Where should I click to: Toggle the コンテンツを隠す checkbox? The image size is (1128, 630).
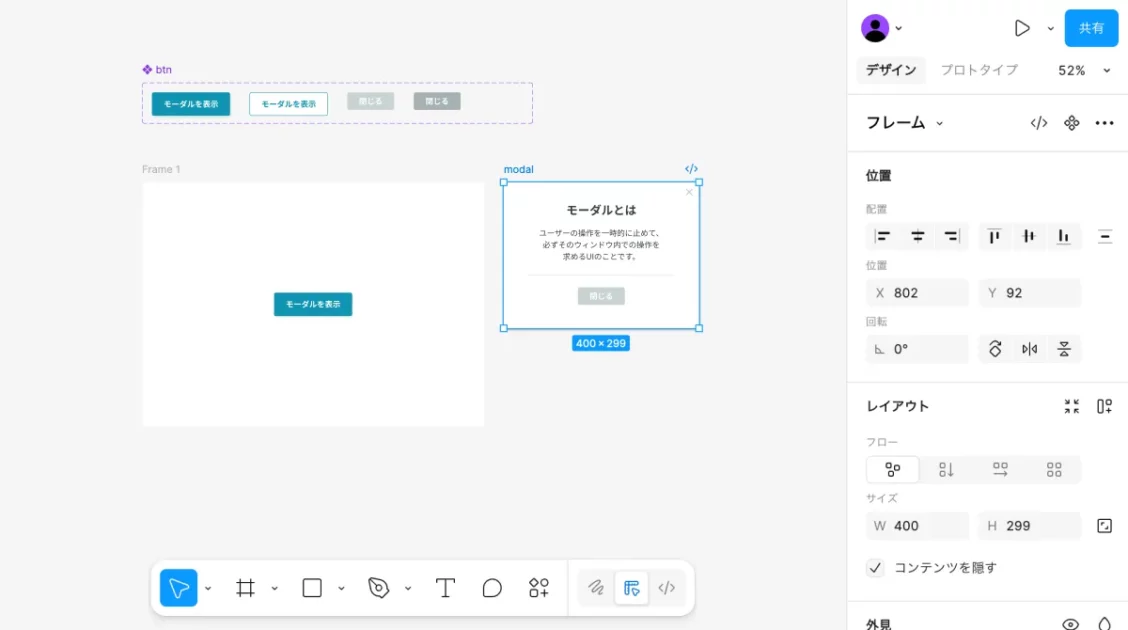[875, 568]
